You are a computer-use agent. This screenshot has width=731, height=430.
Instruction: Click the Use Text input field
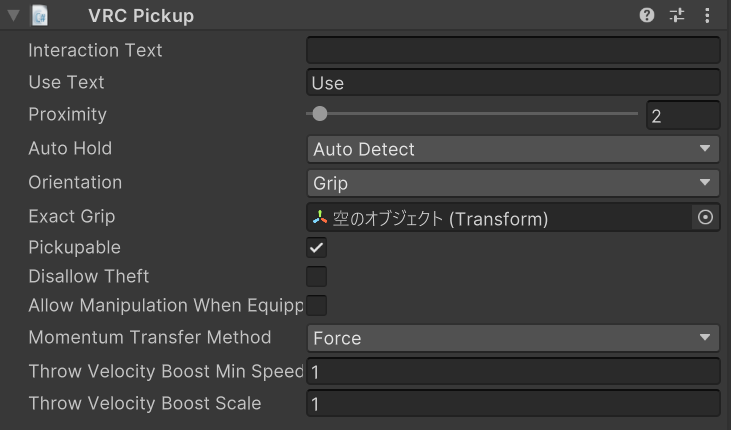click(512, 83)
